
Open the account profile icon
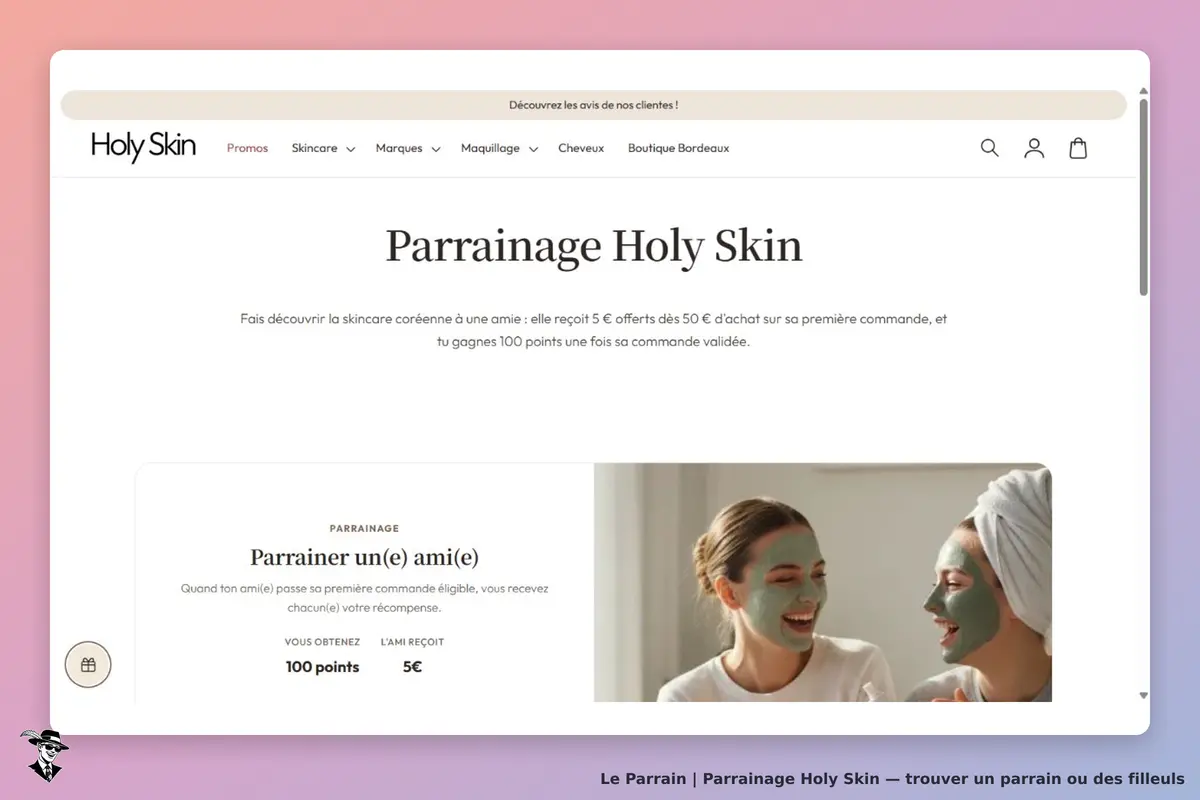tap(1034, 148)
